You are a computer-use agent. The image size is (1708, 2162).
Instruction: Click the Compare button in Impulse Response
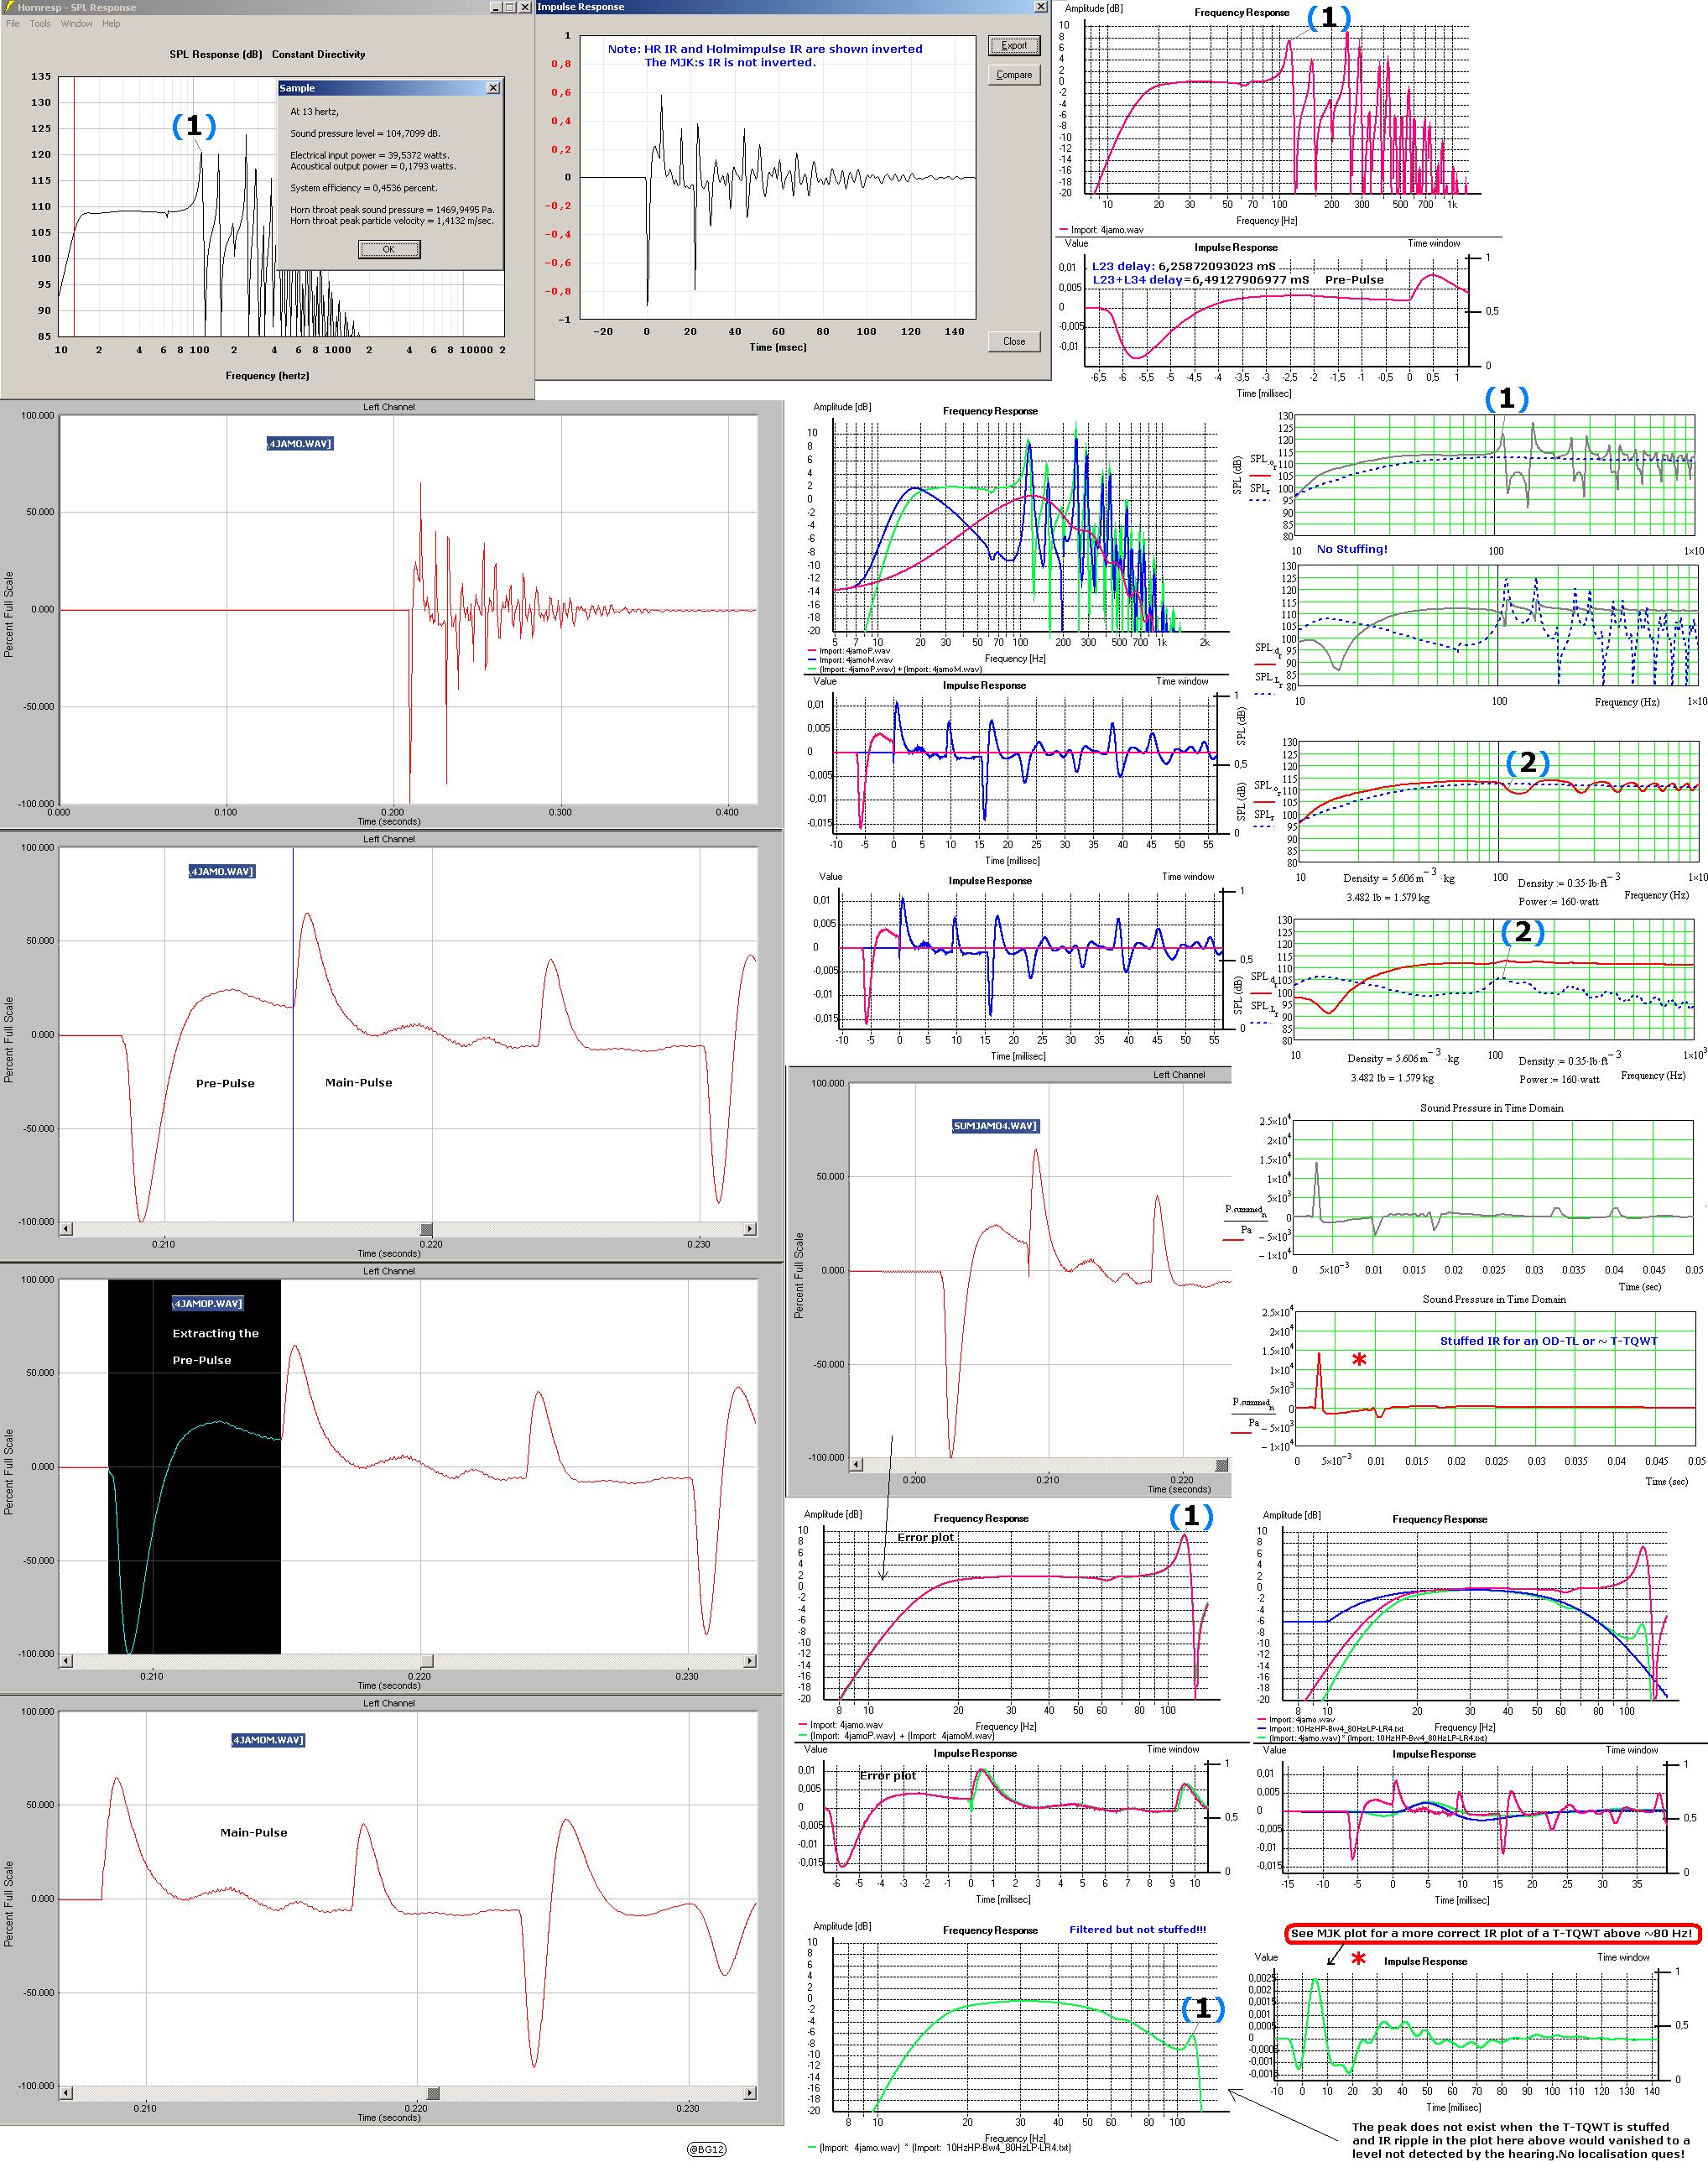tap(1014, 74)
